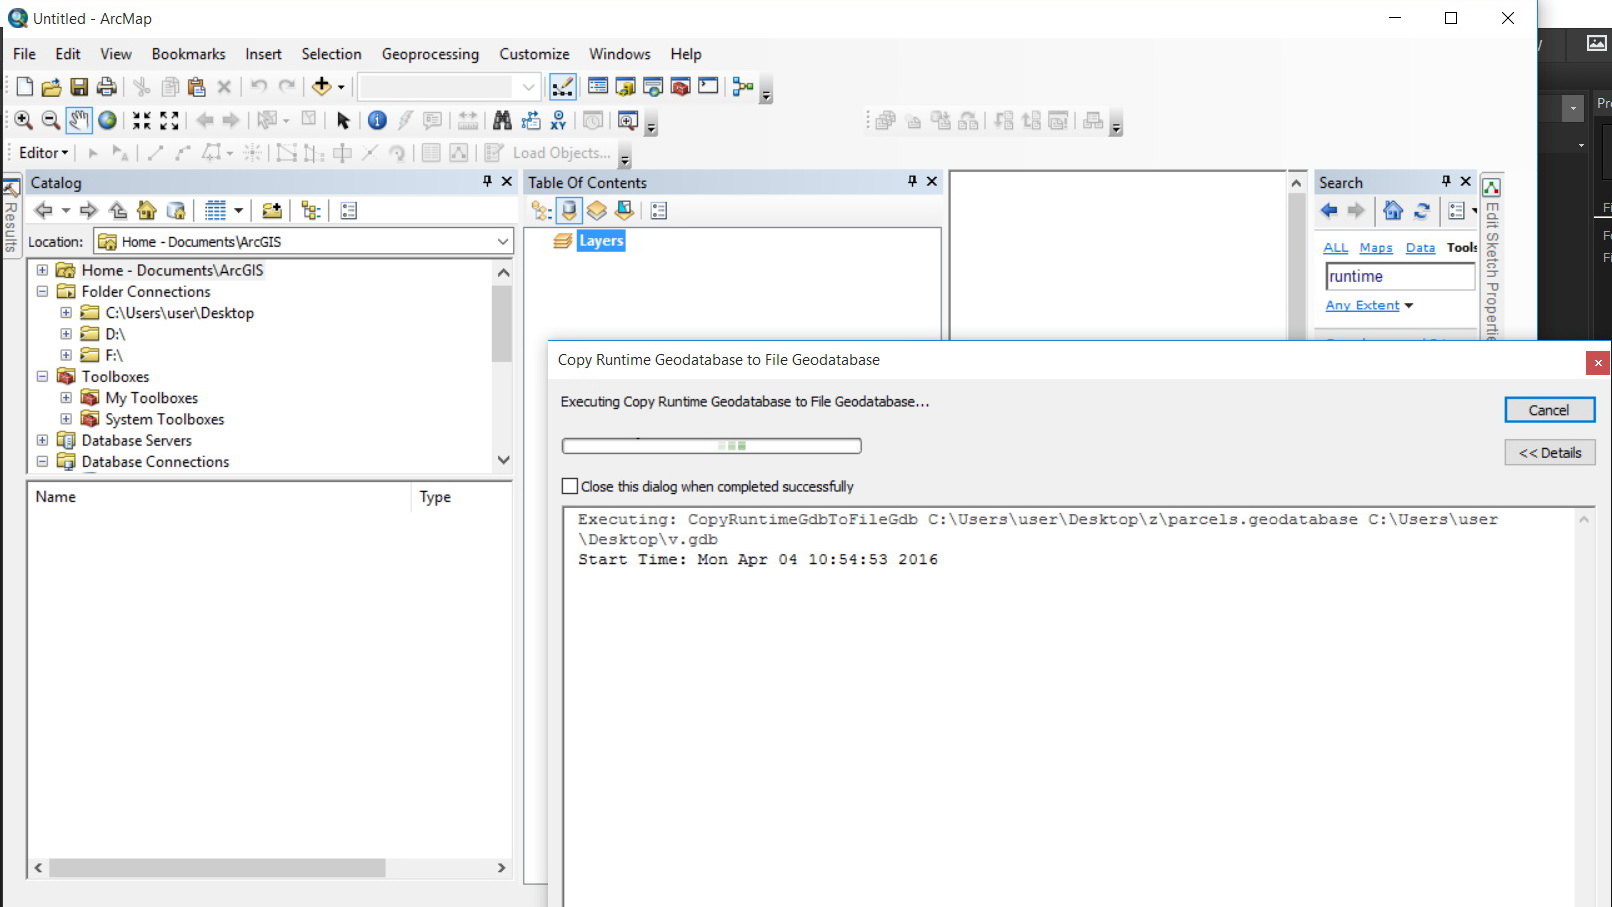The width and height of the screenshot is (1612, 907).
Task: Expand Home - Documents\ArcGIS tree node
Action: 42,270
